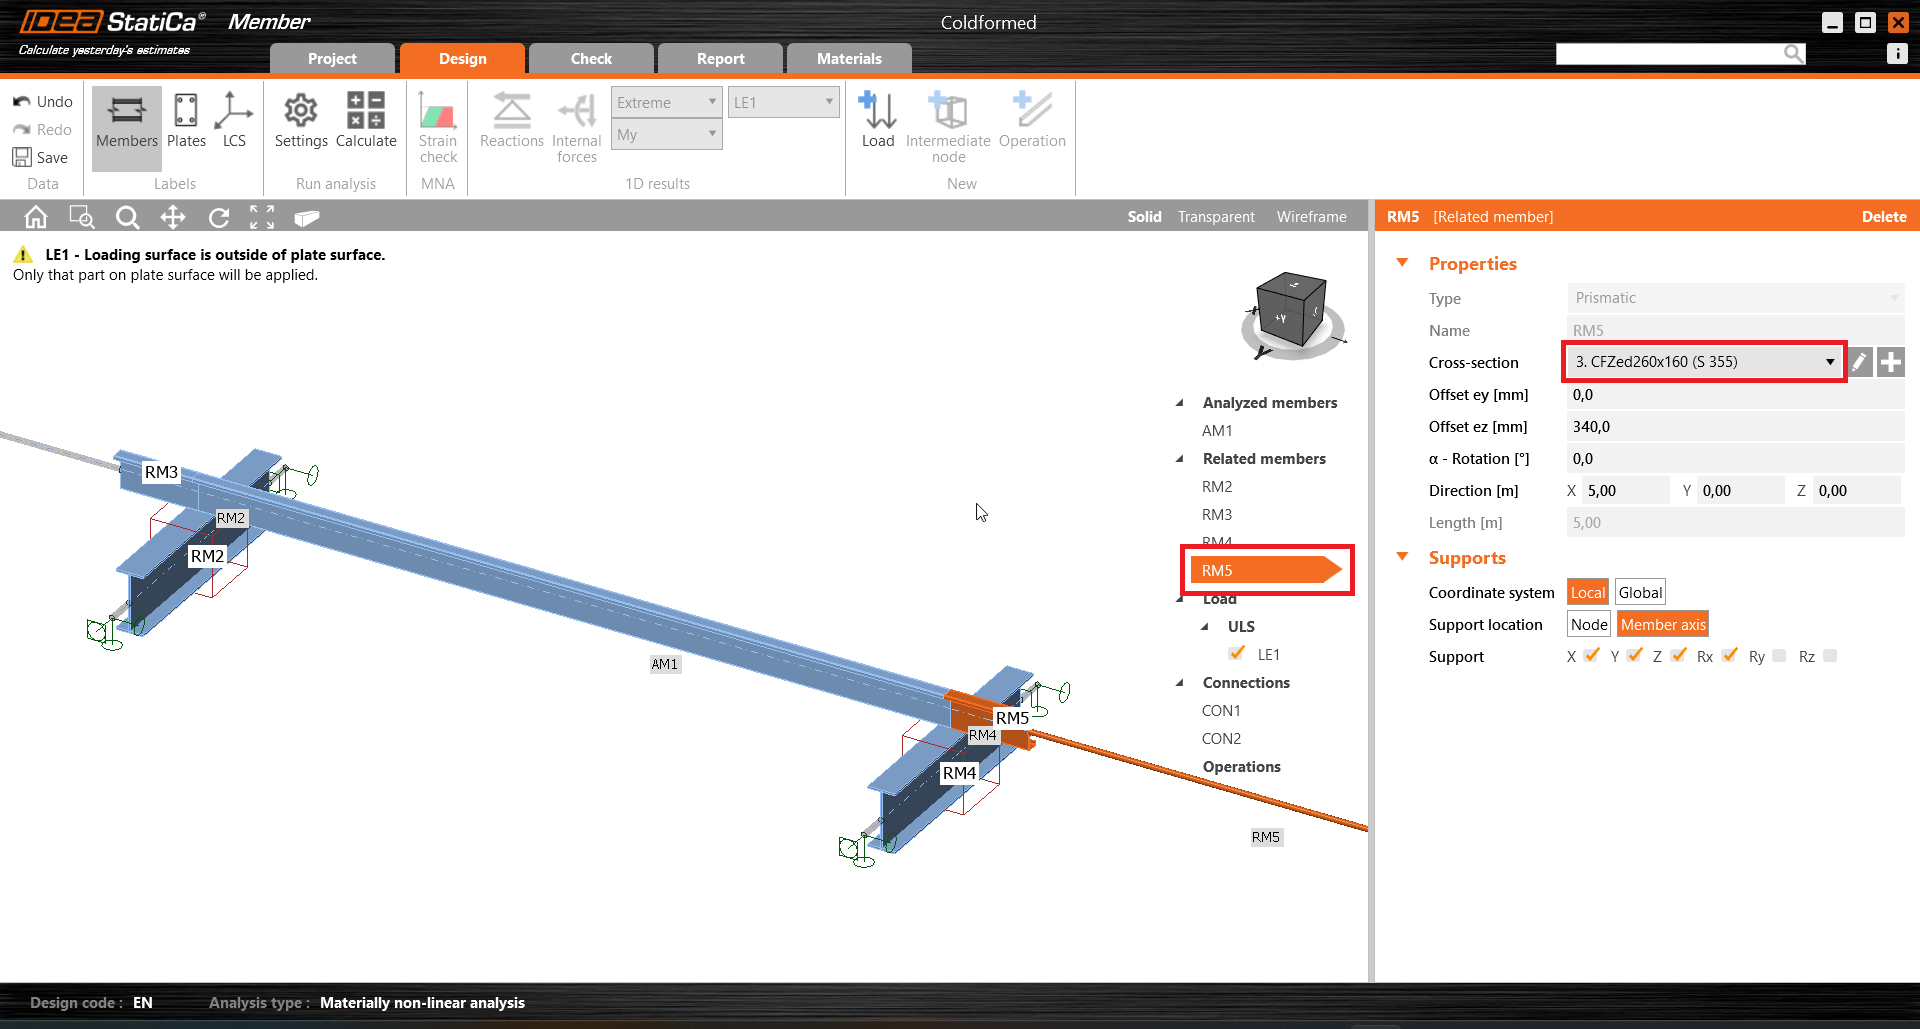
Task: Add a new Load
Action: [878, 120]
